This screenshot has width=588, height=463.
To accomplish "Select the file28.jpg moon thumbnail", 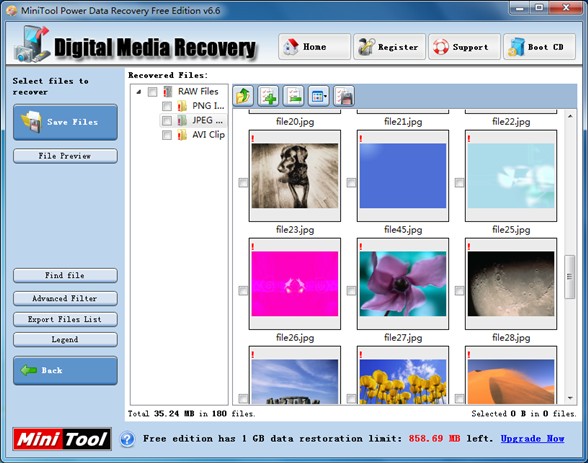I will (x=511, y=284).
